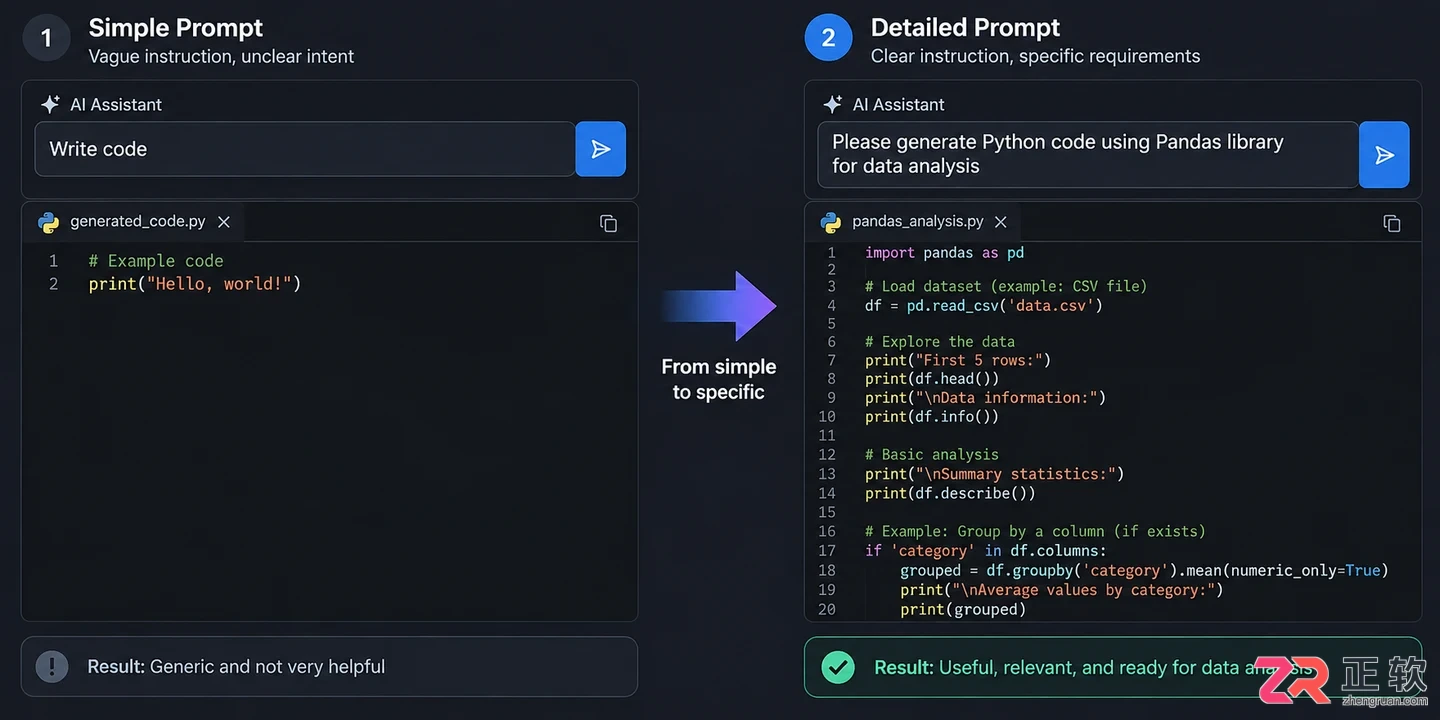This screenshot has height=720, width=1440.
Task: Focus the "Write code" prompt field
Action: coord(305,149)
